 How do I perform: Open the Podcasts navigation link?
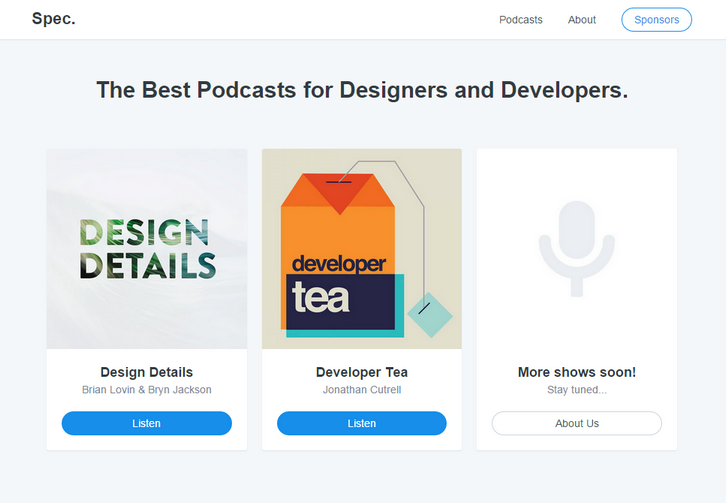click(520, 20)
